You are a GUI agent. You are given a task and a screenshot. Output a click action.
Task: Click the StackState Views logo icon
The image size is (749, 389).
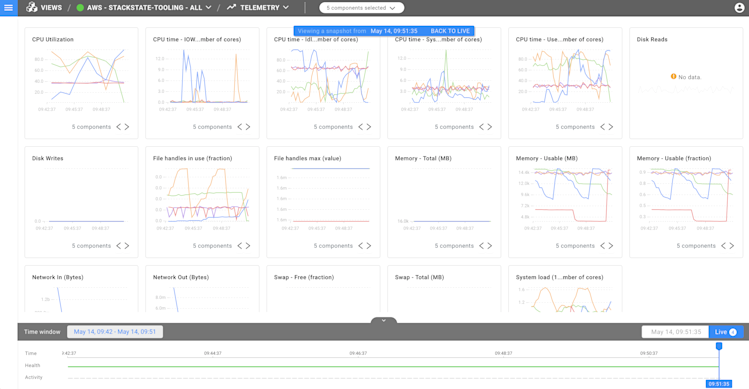click(x=32, y=7)
